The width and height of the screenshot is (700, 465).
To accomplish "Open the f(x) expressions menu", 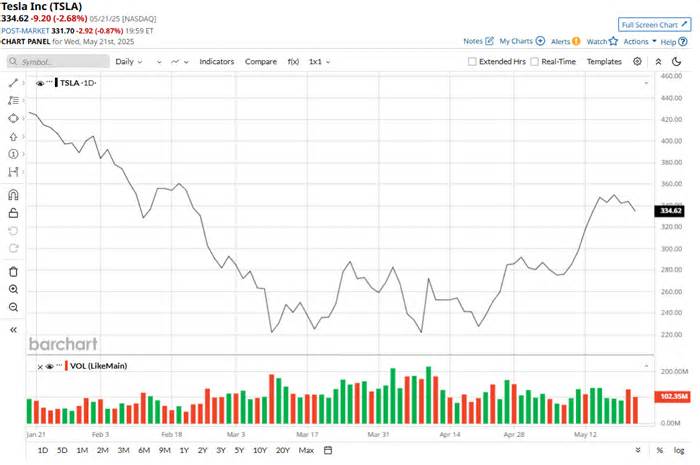I will [293, 62].
